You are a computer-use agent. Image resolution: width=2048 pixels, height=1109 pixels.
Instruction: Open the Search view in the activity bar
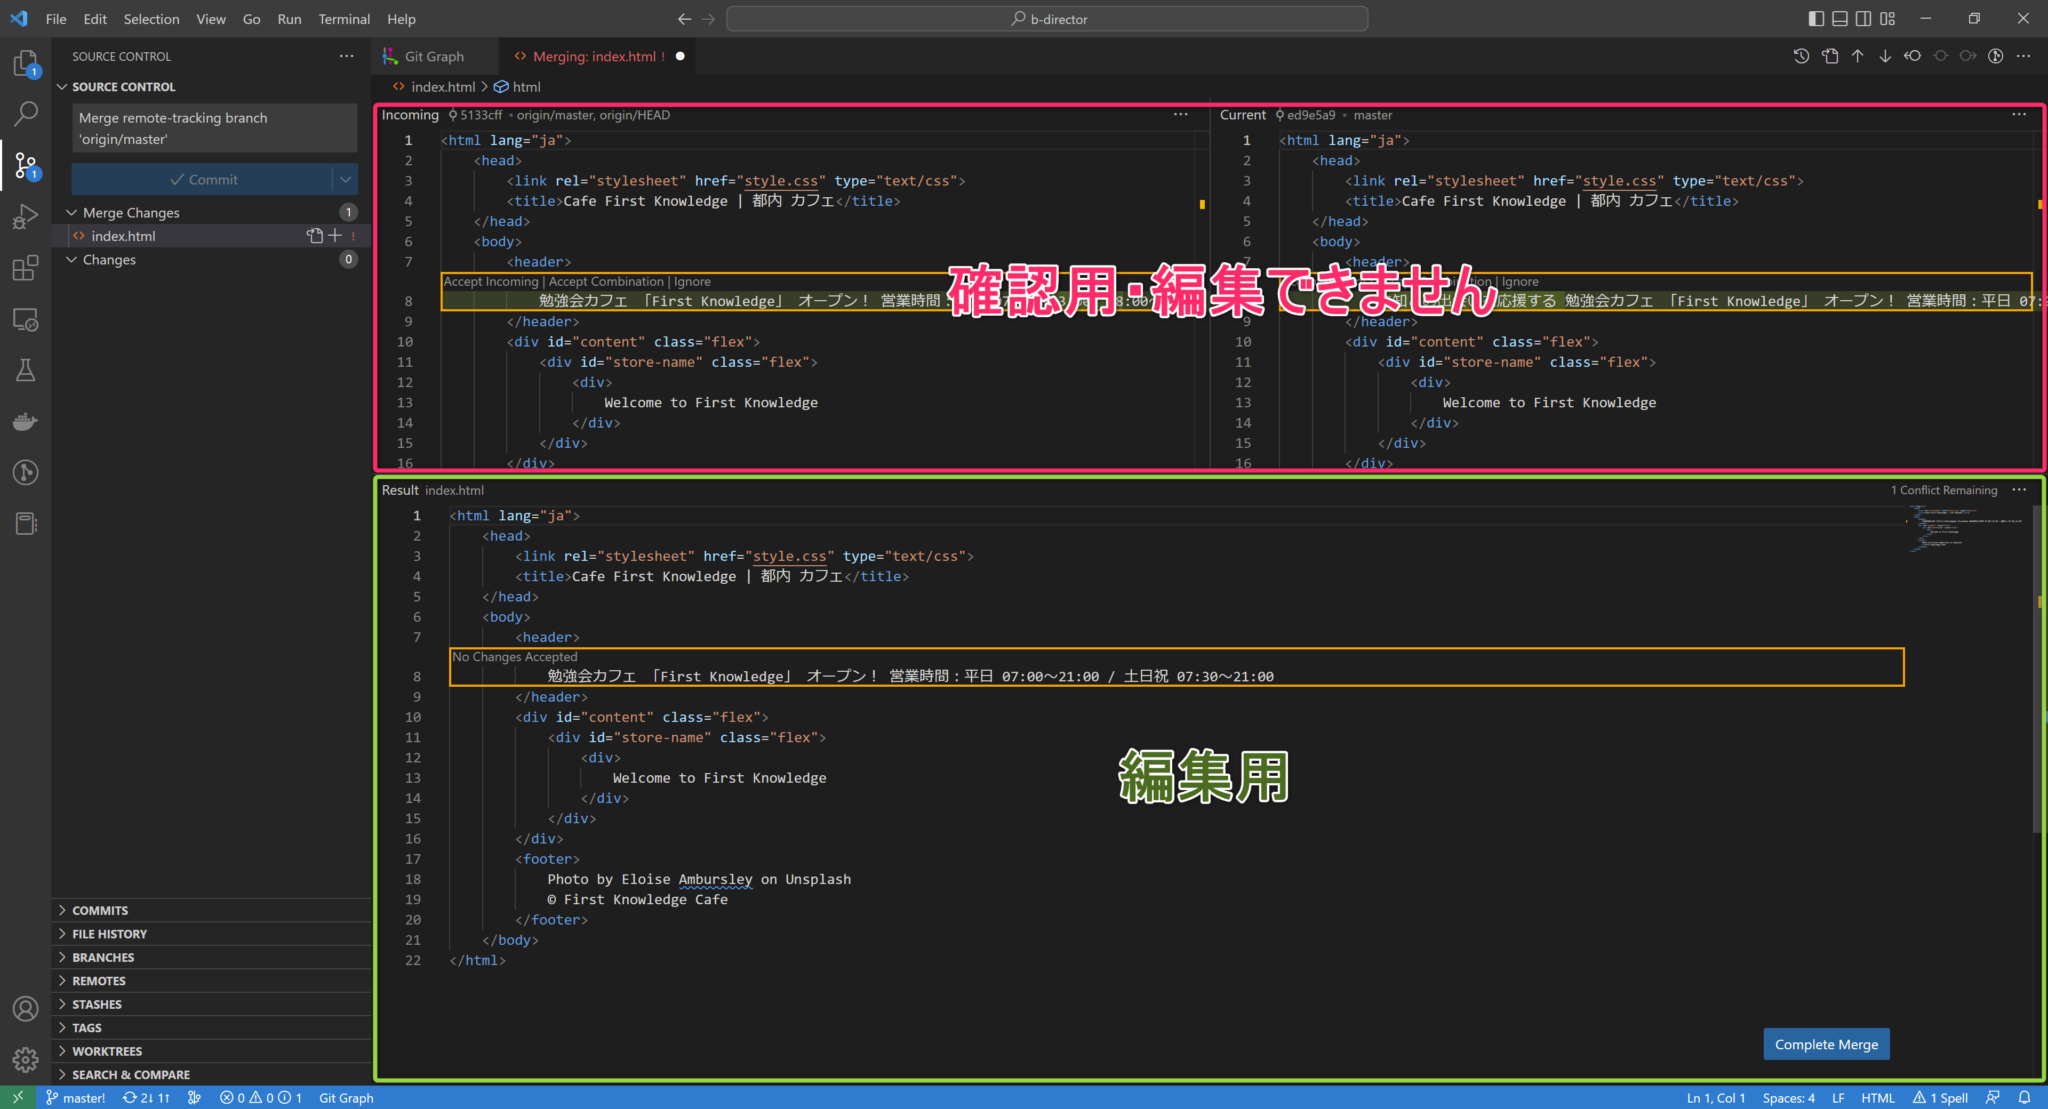click(25, 113)
